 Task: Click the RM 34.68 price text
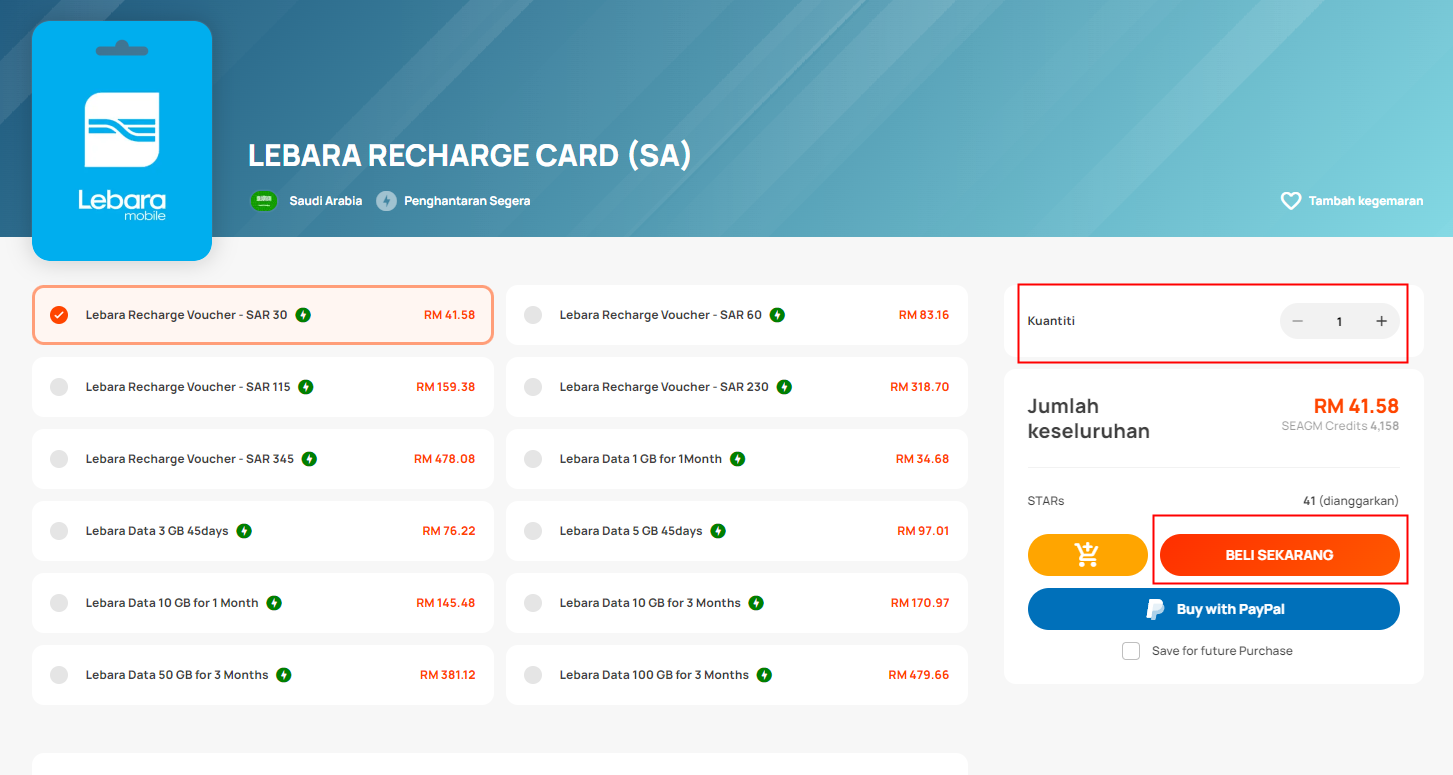pyautogui.click(x=922, y=459)
